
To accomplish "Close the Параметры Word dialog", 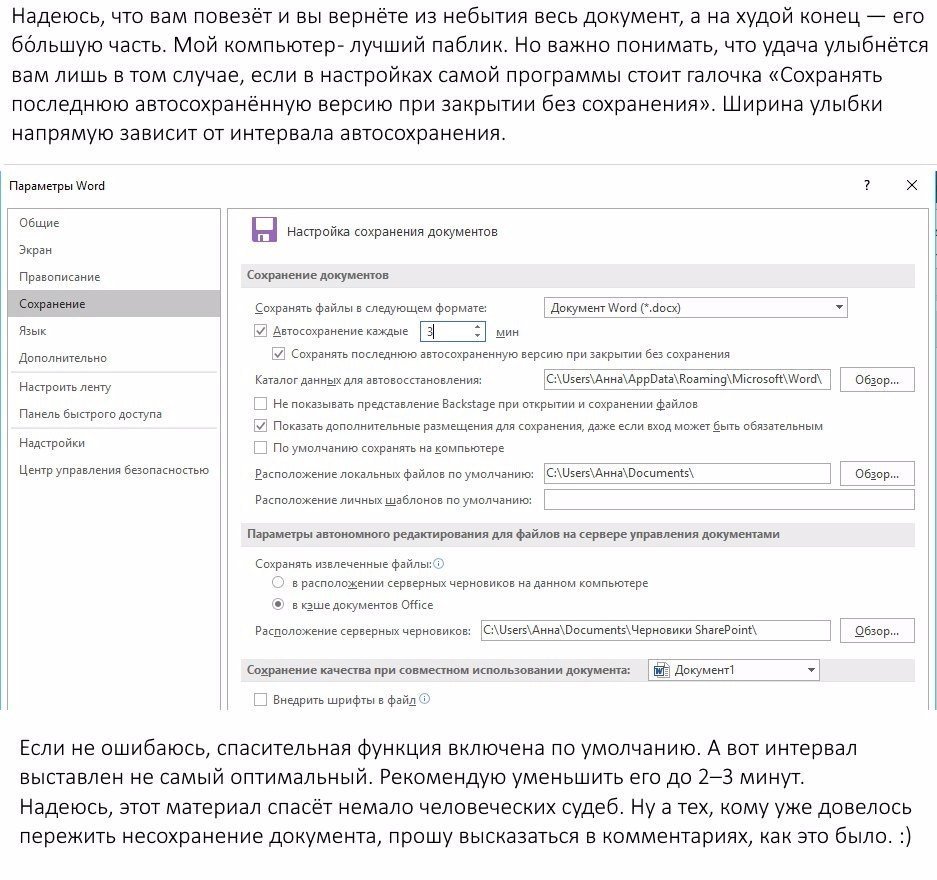I will click(x=911, y=185).
